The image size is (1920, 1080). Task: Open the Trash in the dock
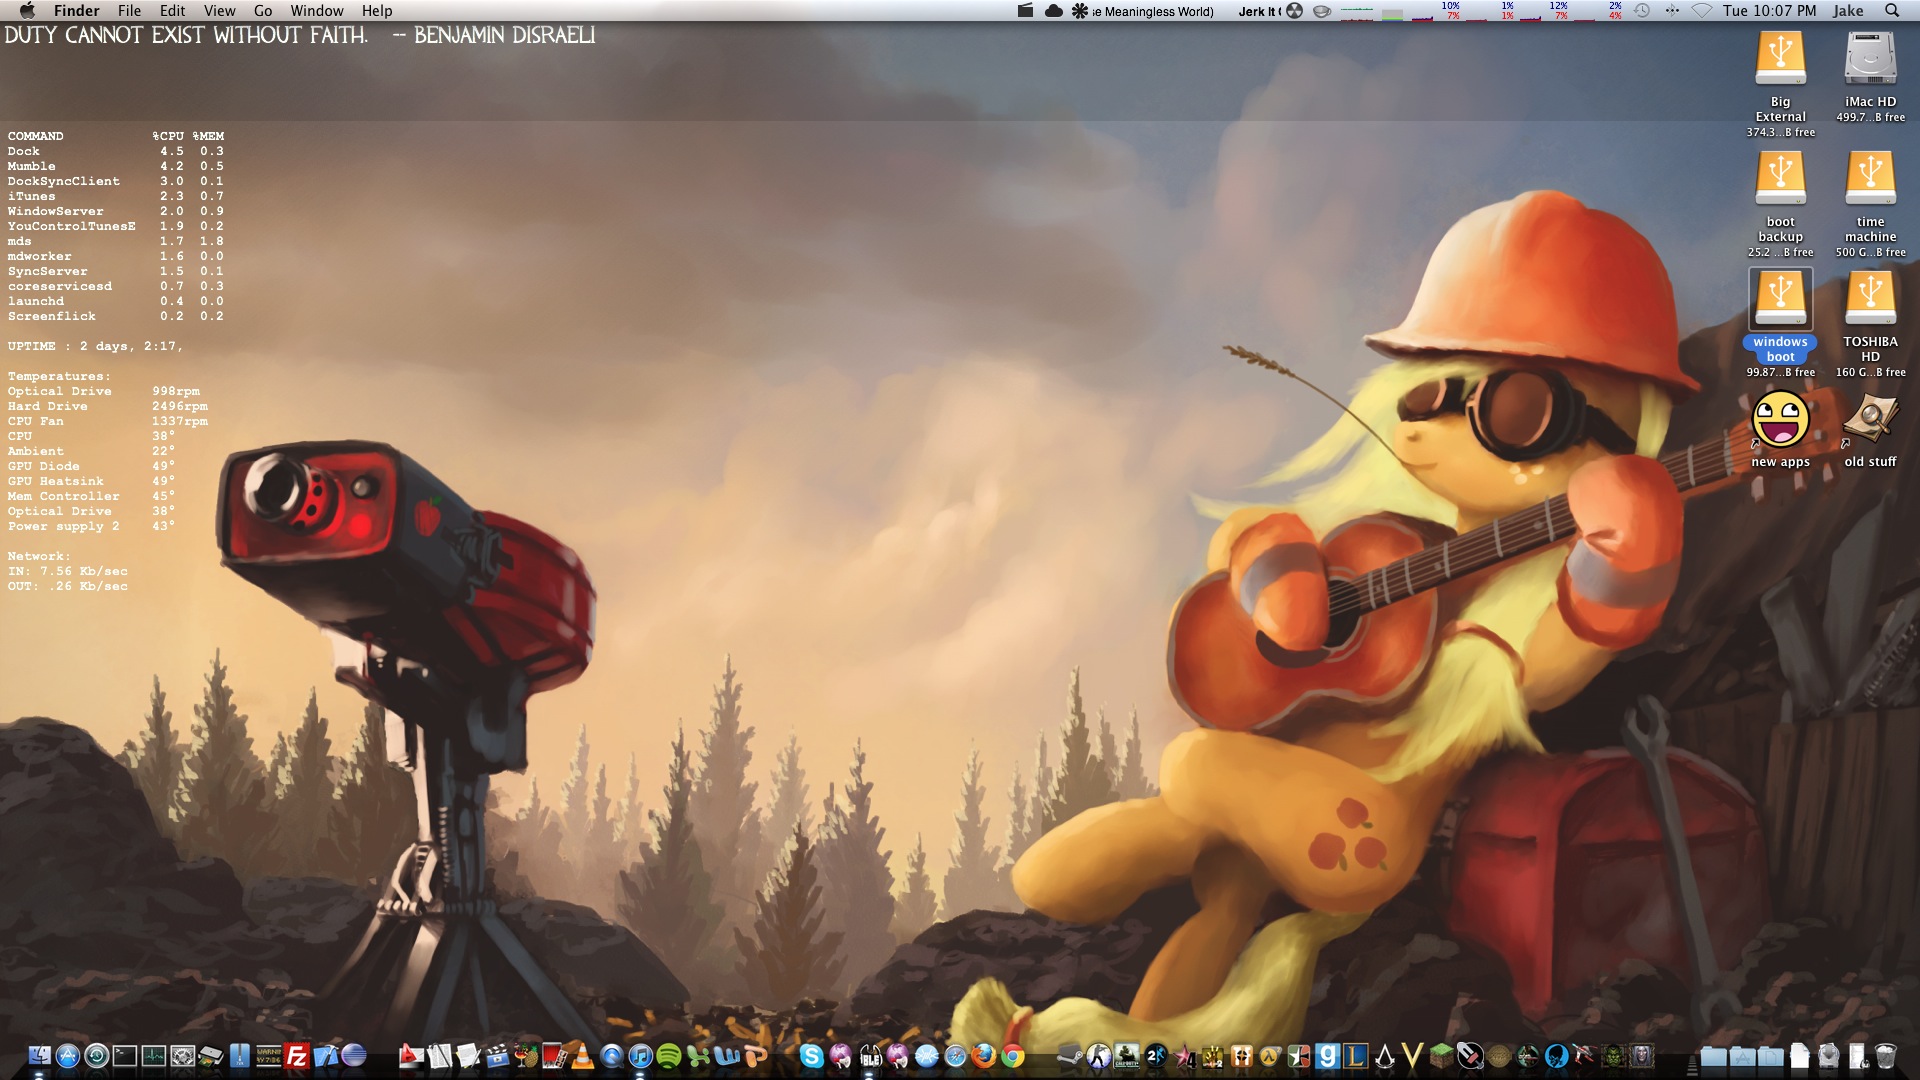point(1885,1056)
